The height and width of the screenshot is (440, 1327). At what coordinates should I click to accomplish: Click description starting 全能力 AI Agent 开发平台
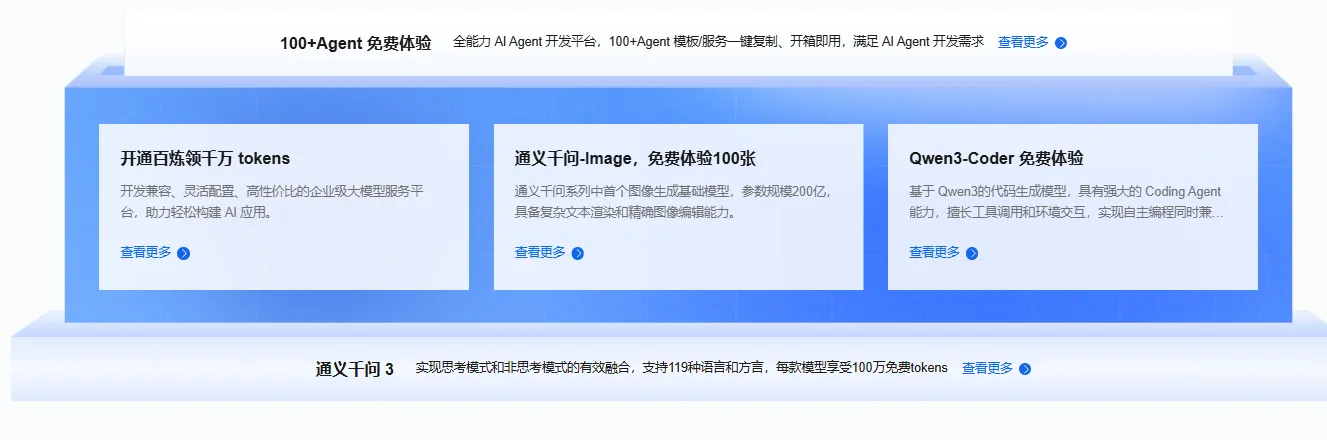(x=718, y=42)
